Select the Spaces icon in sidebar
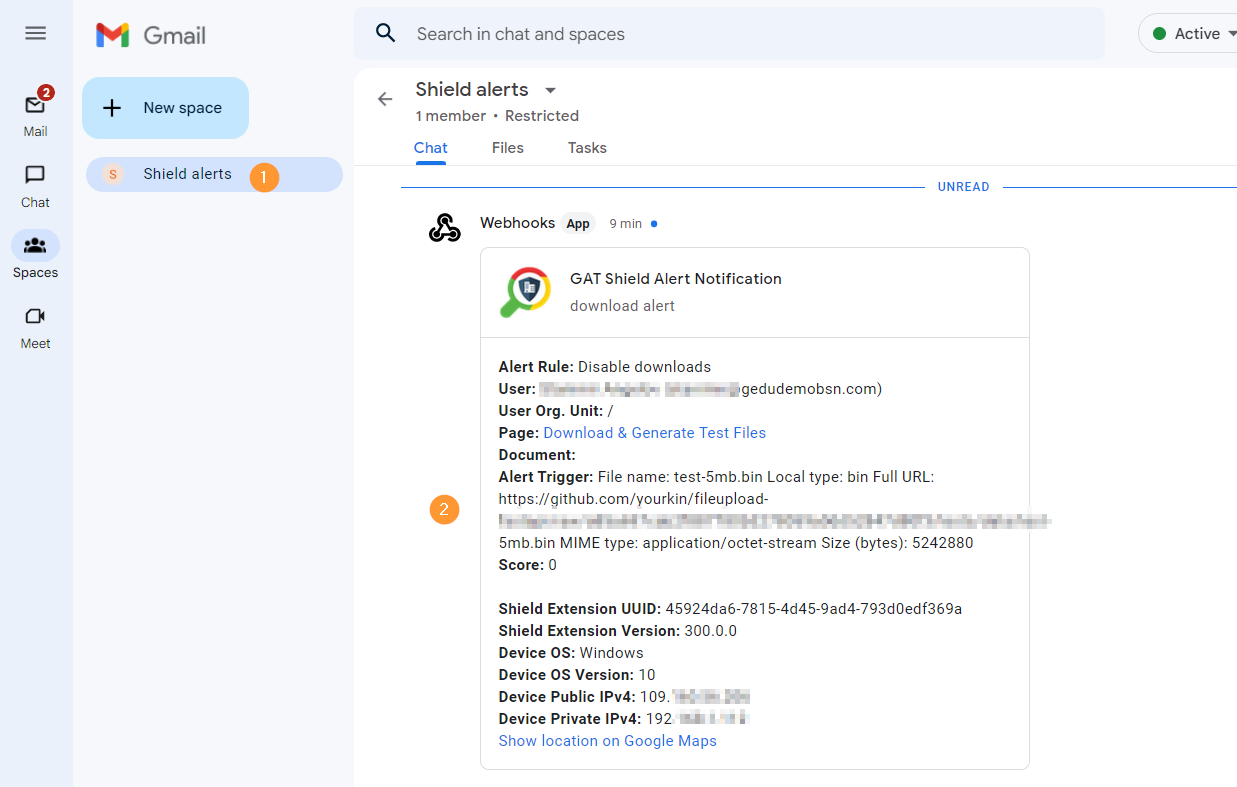 pos(35,245)
